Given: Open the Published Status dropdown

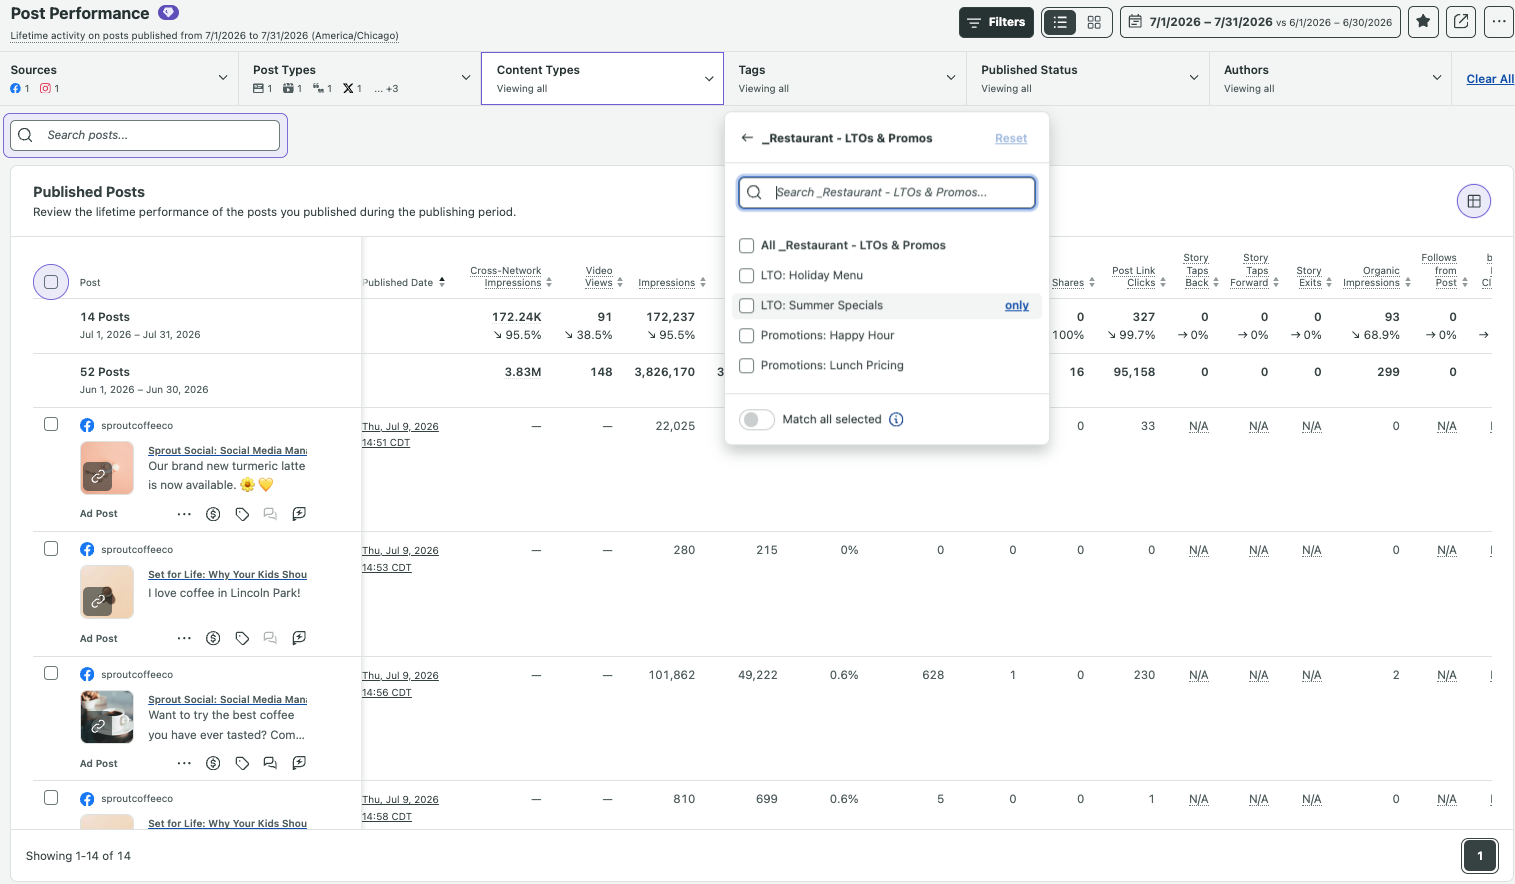Looking at the screenshot, I should pos(1089,78).
